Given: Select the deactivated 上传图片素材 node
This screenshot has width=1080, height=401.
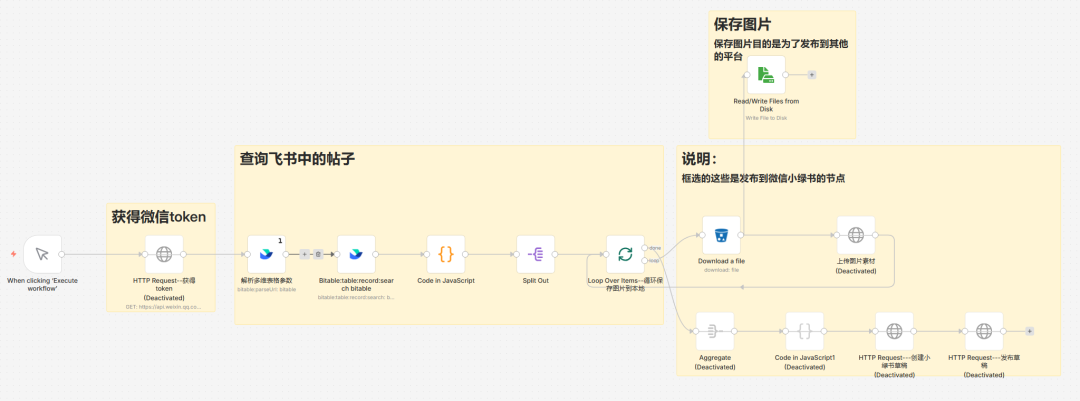Looking at the screenshot, I should 855,235.
